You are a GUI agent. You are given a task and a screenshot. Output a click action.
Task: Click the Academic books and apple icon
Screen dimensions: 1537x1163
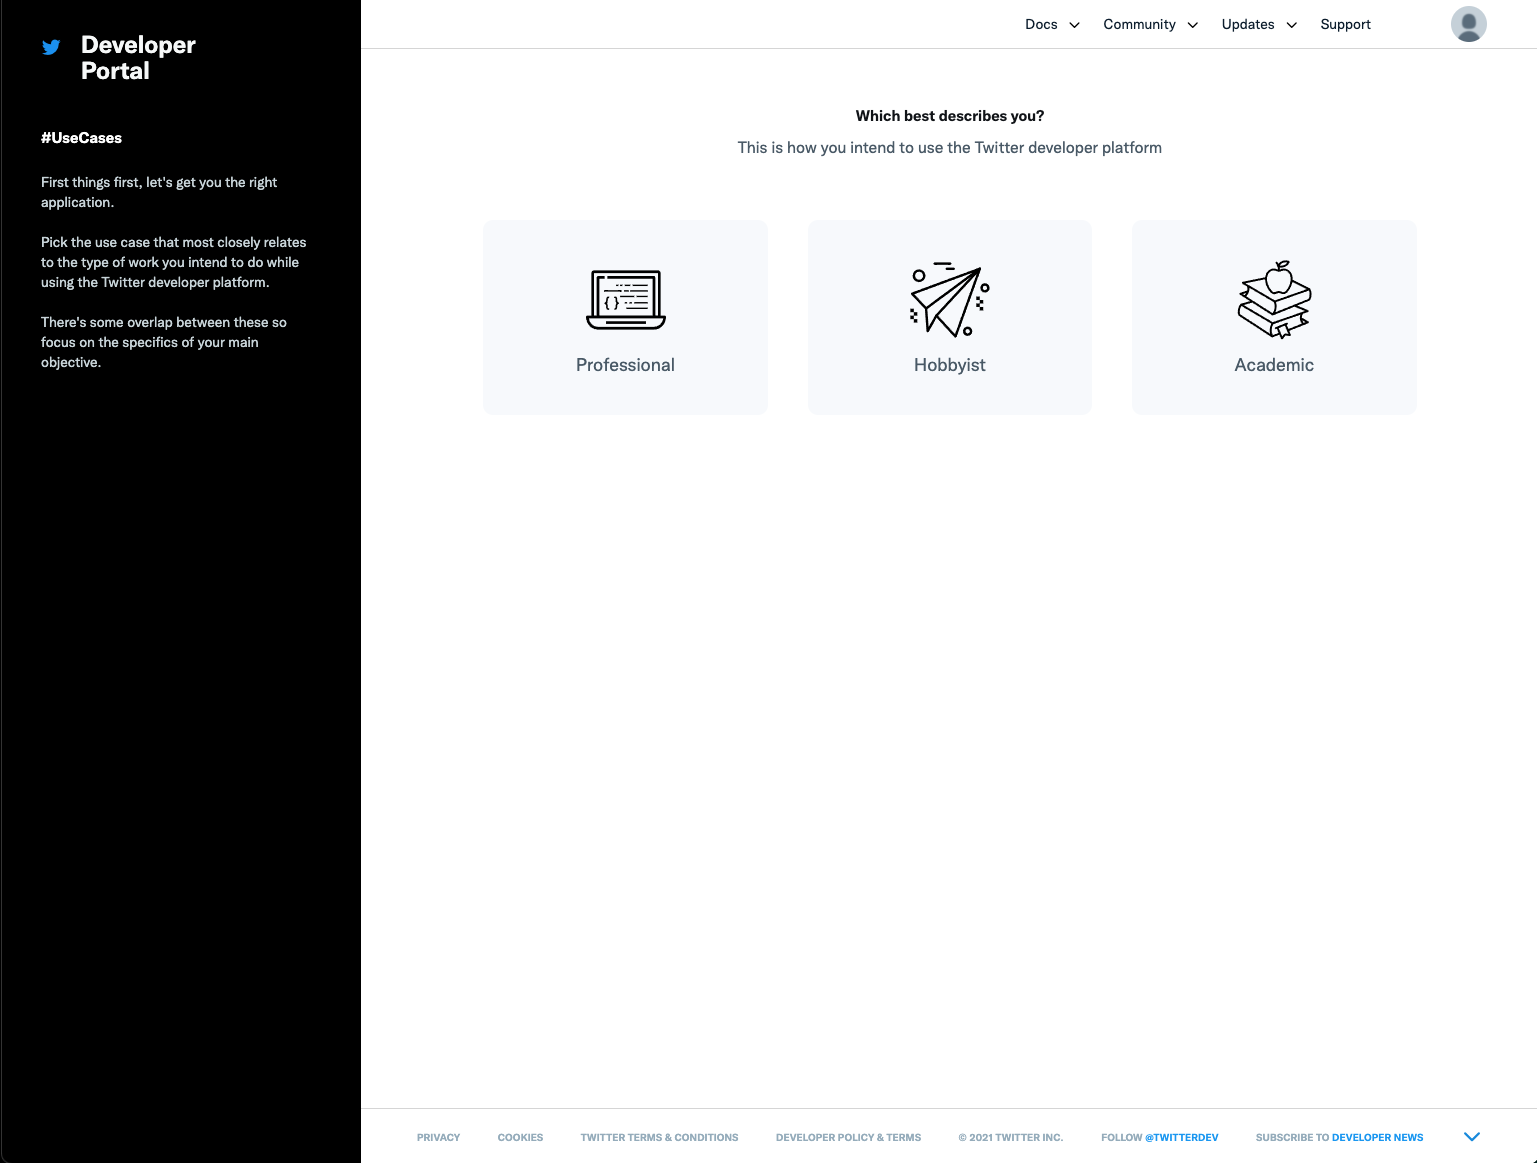[1274, 299]
